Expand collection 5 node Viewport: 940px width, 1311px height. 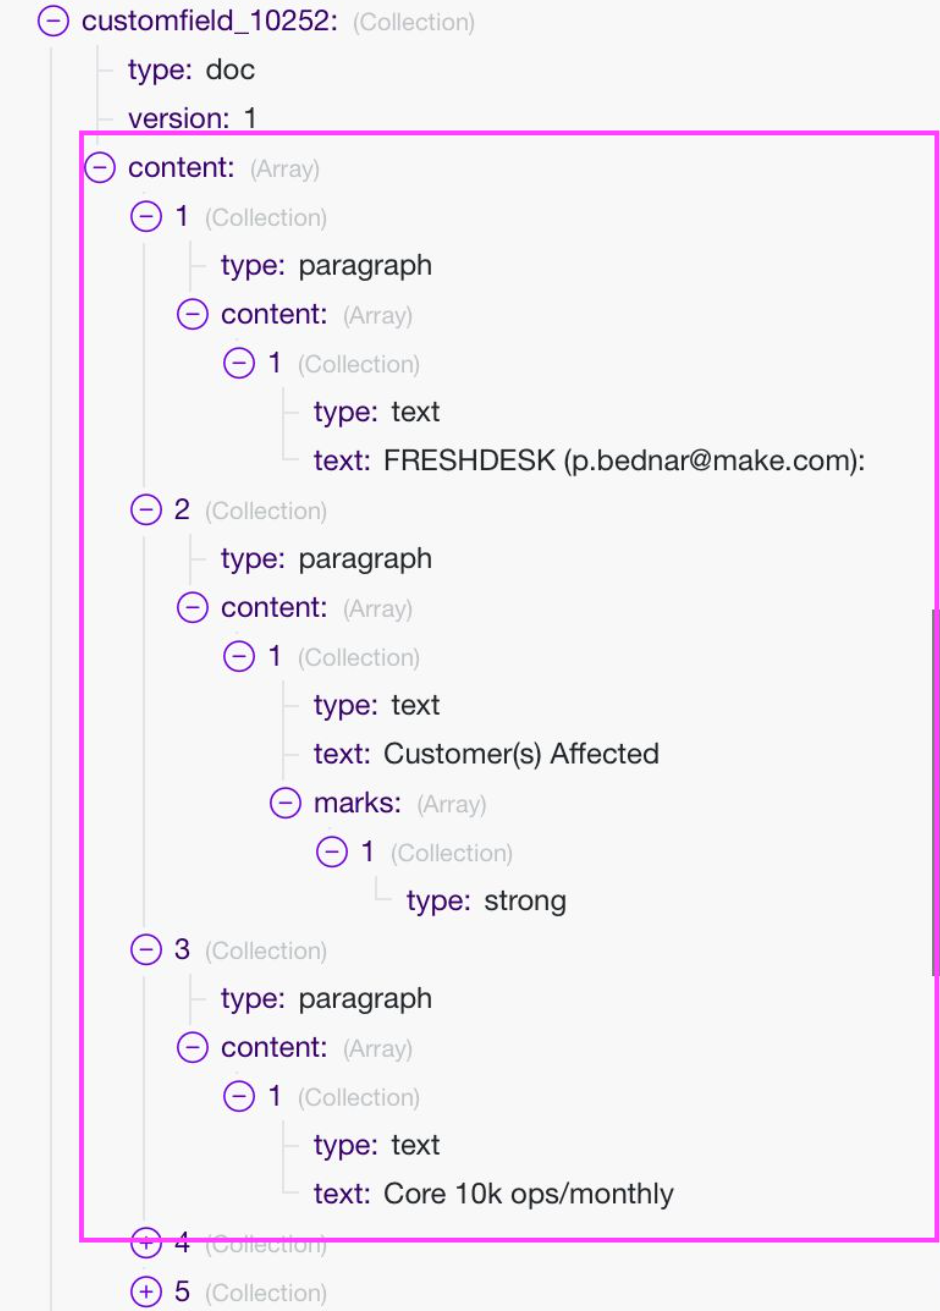pos(146,1291)
